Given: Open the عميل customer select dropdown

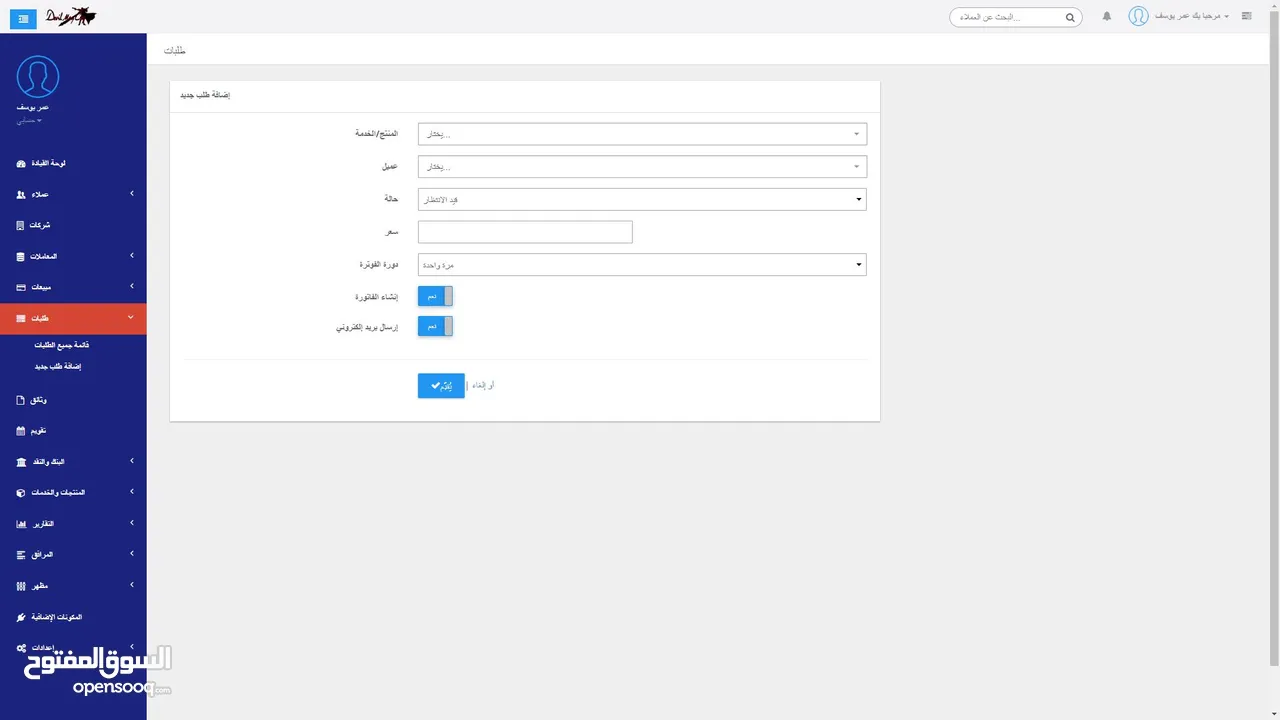Looking at the screenshot, I should click(642, 167).
